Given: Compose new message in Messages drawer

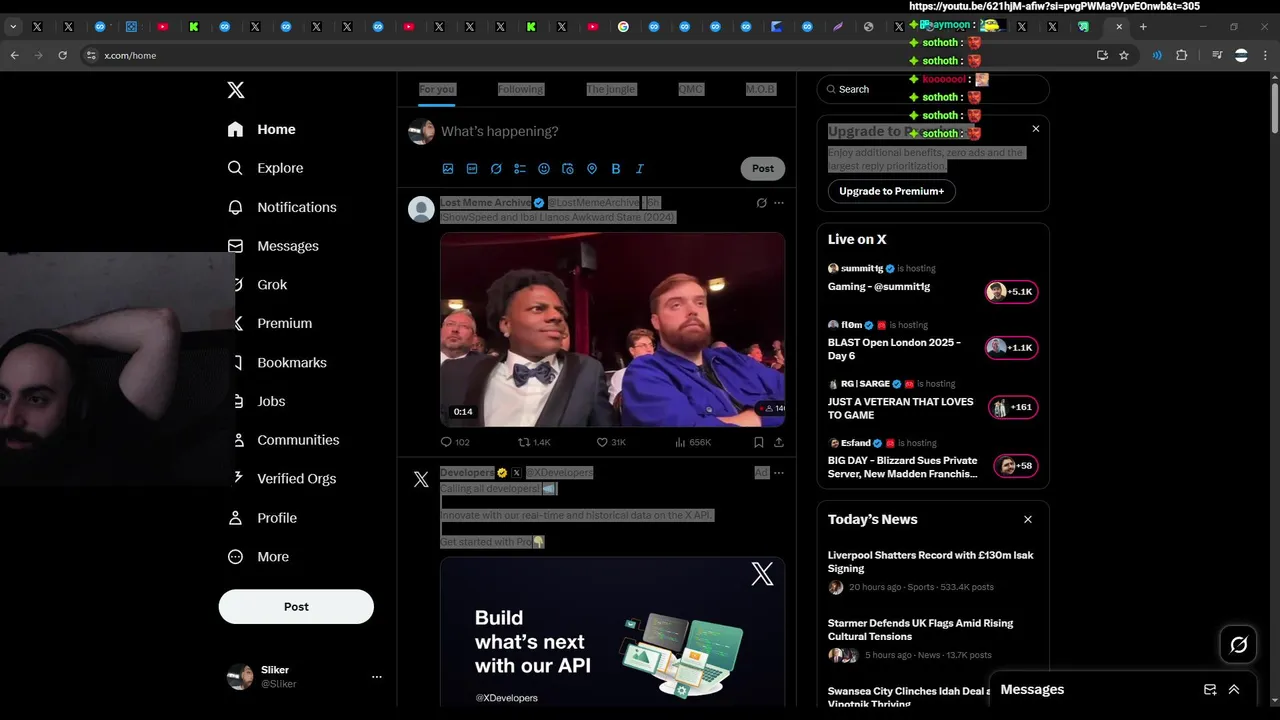Looking at the screenshot, I should point(1210,690).
